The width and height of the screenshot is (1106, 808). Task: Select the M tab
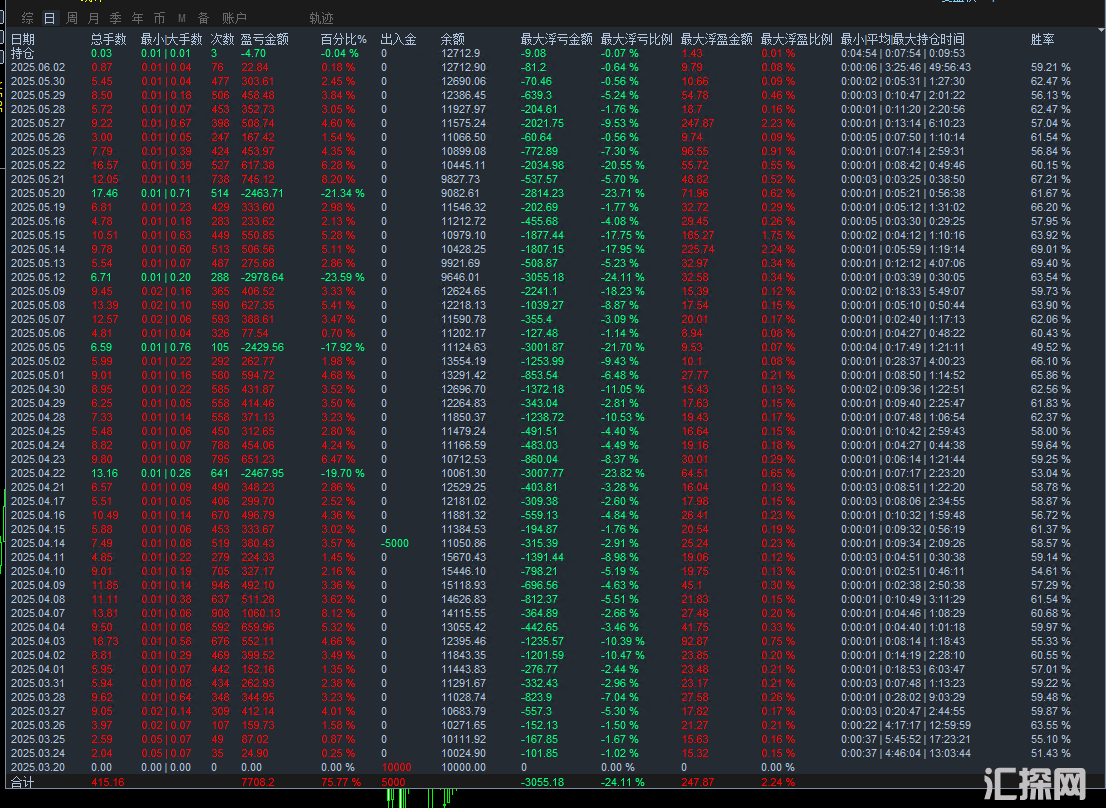click(182, 18)
